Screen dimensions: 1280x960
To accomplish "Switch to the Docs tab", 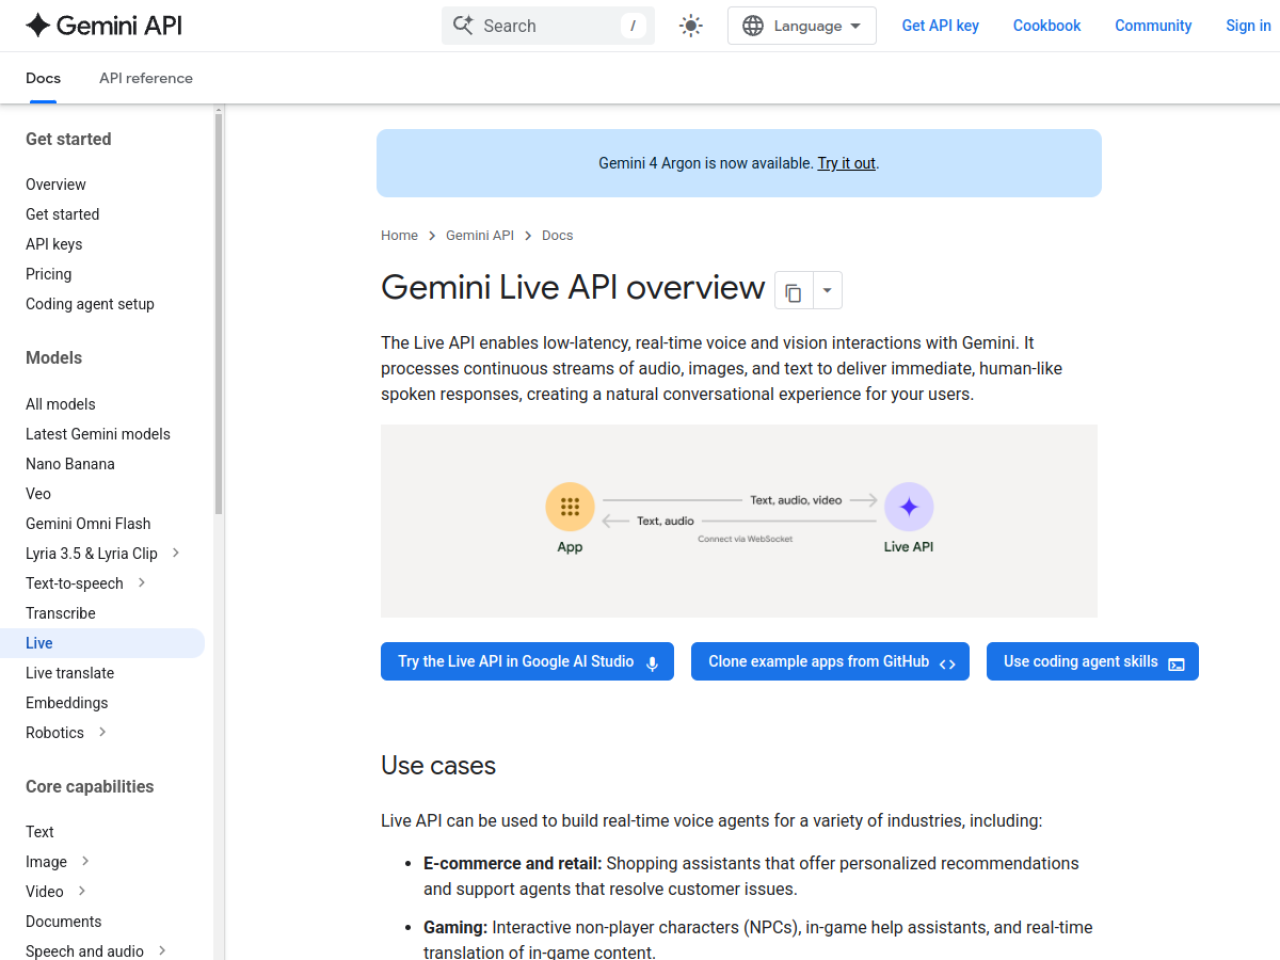I will point(43,78).
